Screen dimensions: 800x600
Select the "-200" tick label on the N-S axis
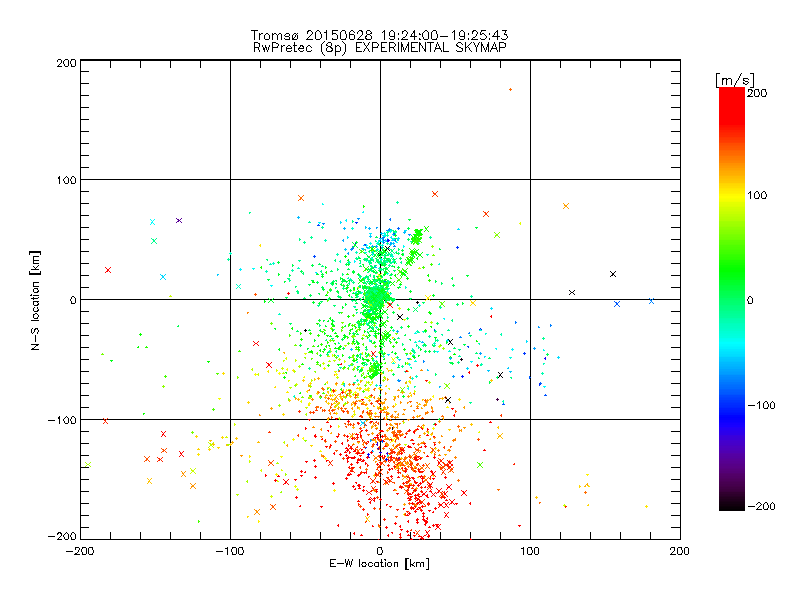point(62,536)
